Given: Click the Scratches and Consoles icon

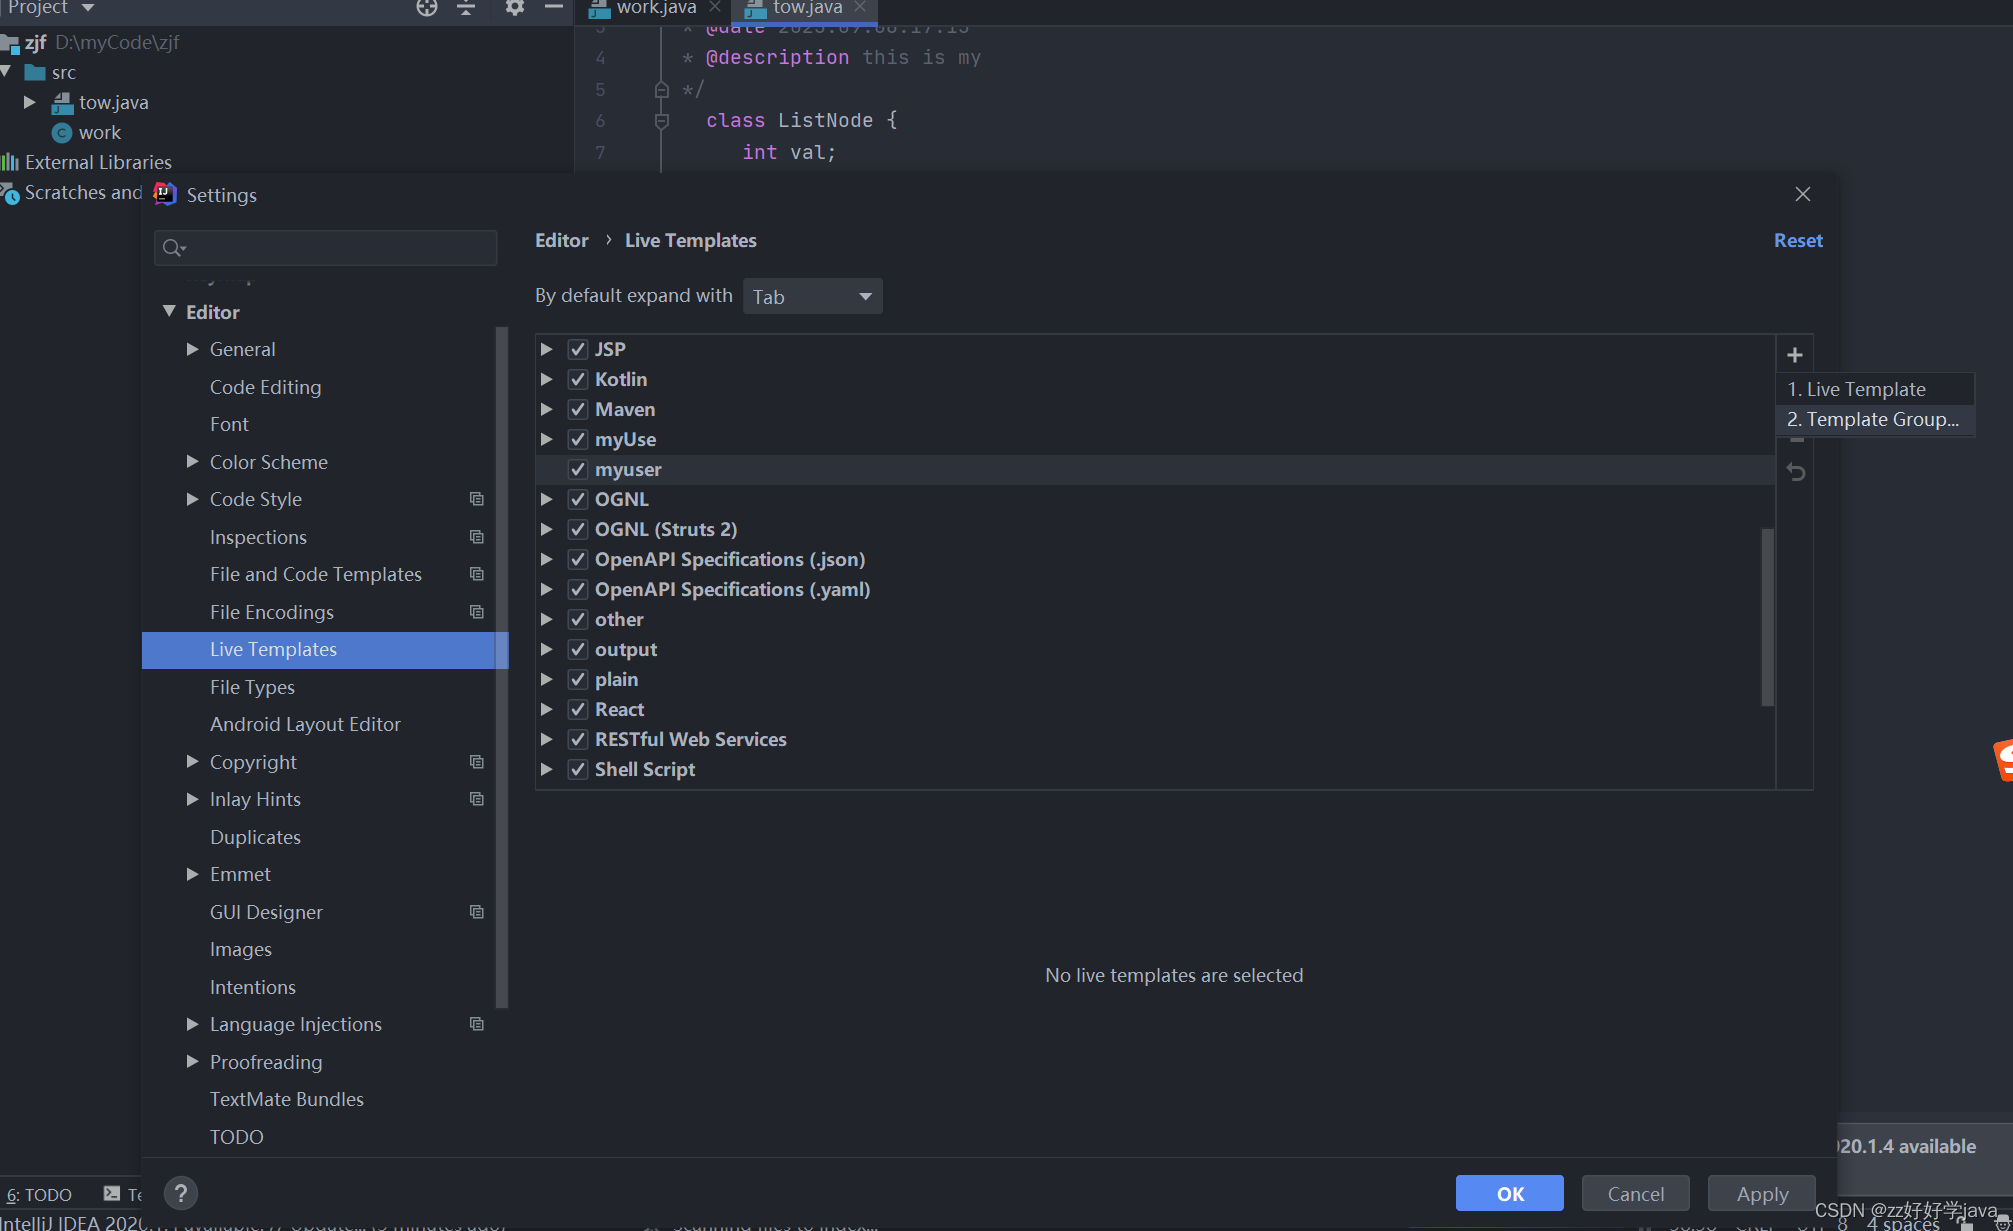Looking at the screenshot, I should click(x=10, y=194).
